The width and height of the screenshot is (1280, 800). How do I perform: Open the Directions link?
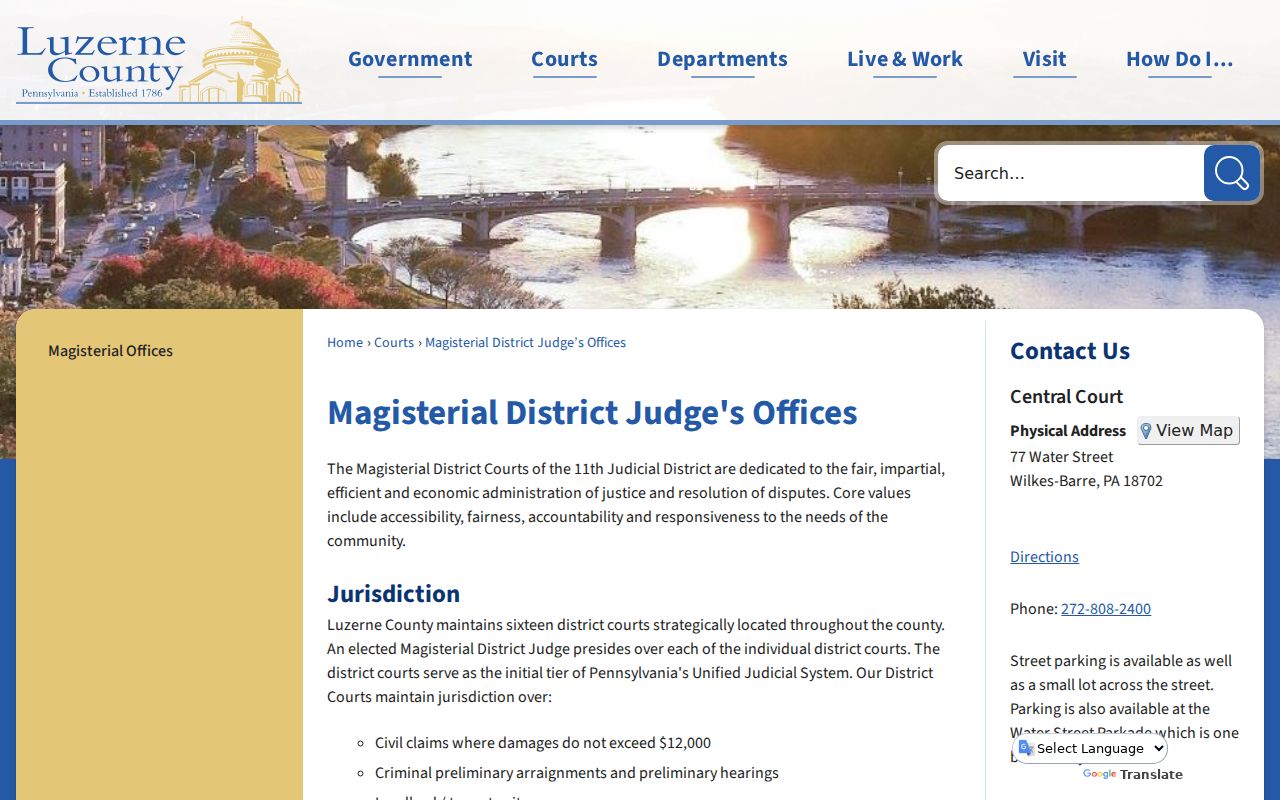point(1044,557)
